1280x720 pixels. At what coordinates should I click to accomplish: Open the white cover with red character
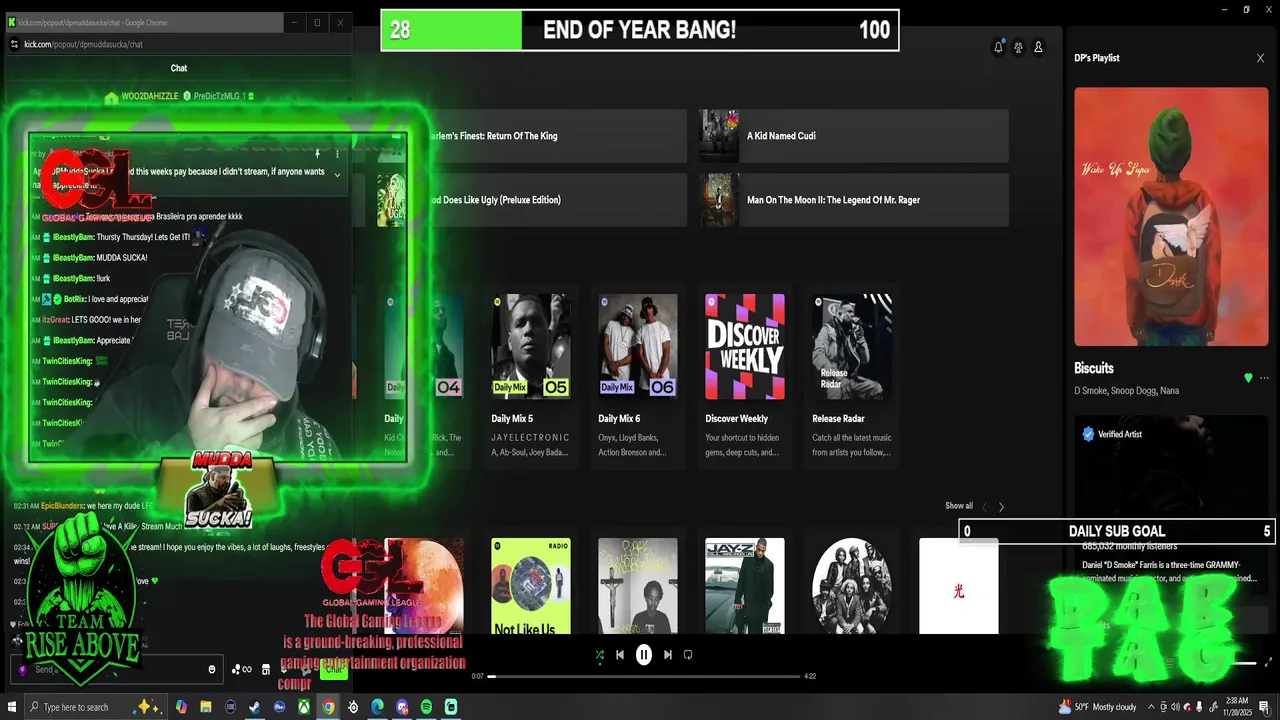(x=959, y=586)
